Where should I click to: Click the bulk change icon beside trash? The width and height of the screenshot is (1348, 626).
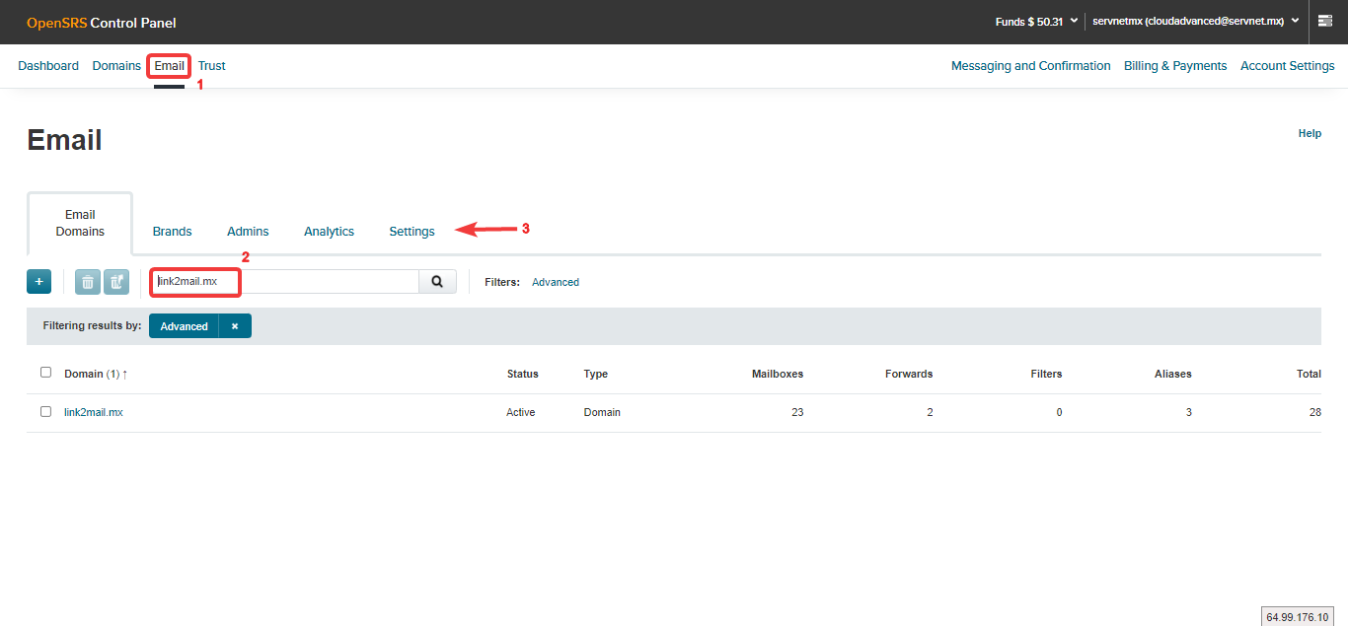[x=116, y=282]
